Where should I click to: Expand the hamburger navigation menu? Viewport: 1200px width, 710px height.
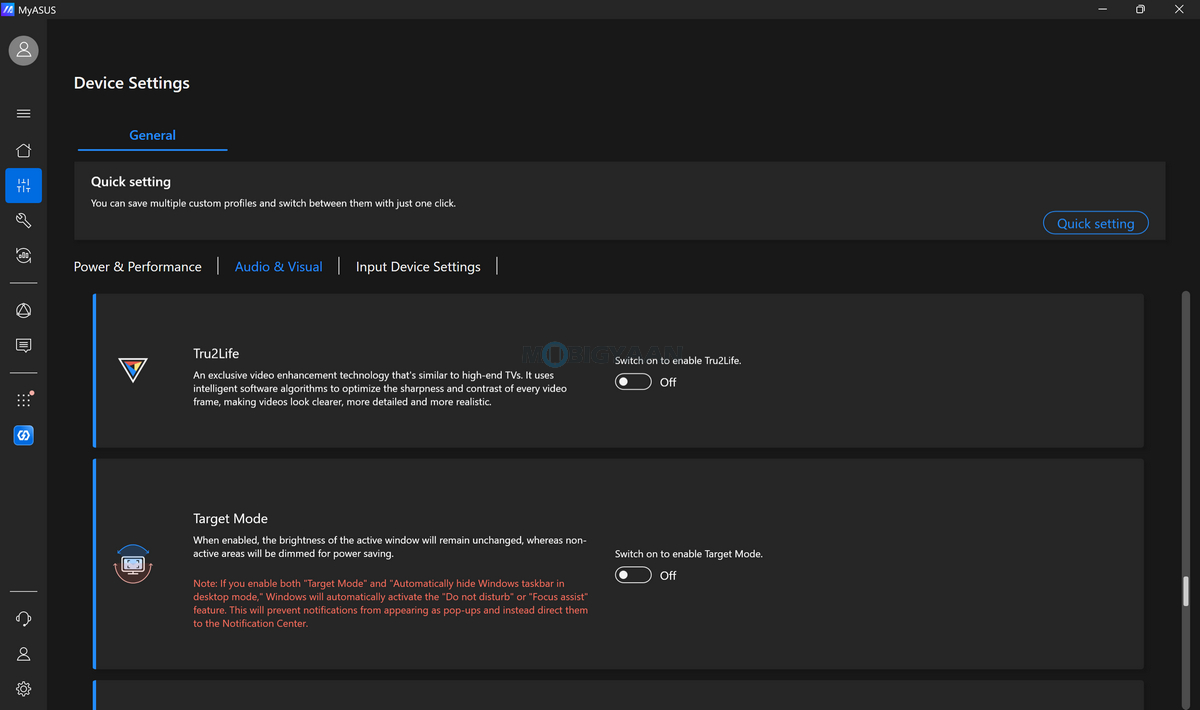[24, 114]
